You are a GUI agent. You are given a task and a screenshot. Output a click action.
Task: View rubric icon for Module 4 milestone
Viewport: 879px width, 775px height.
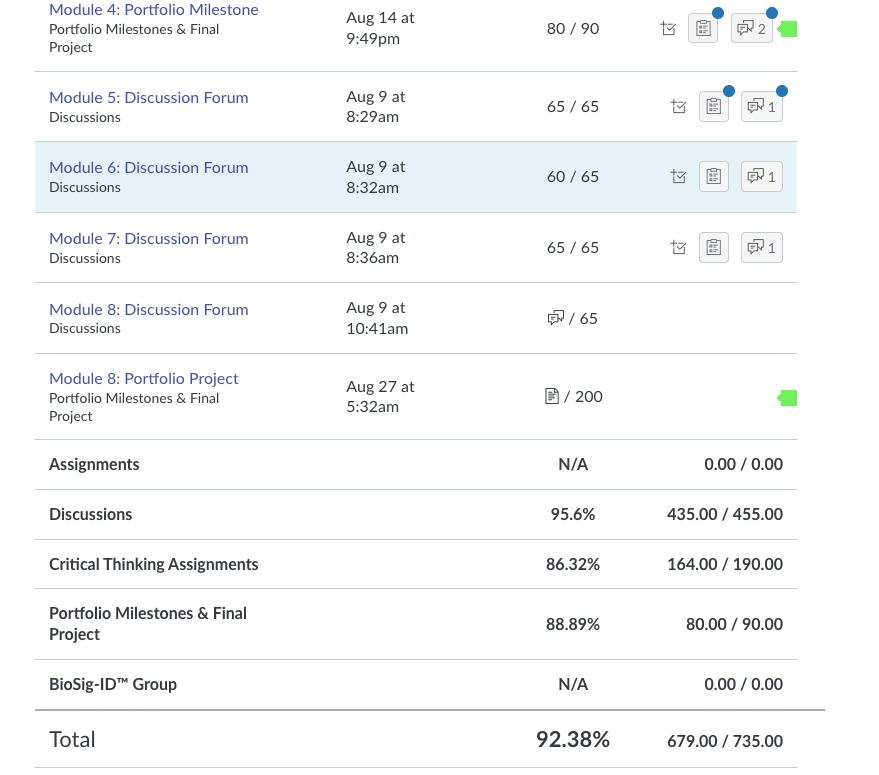(x=703, y=29)
